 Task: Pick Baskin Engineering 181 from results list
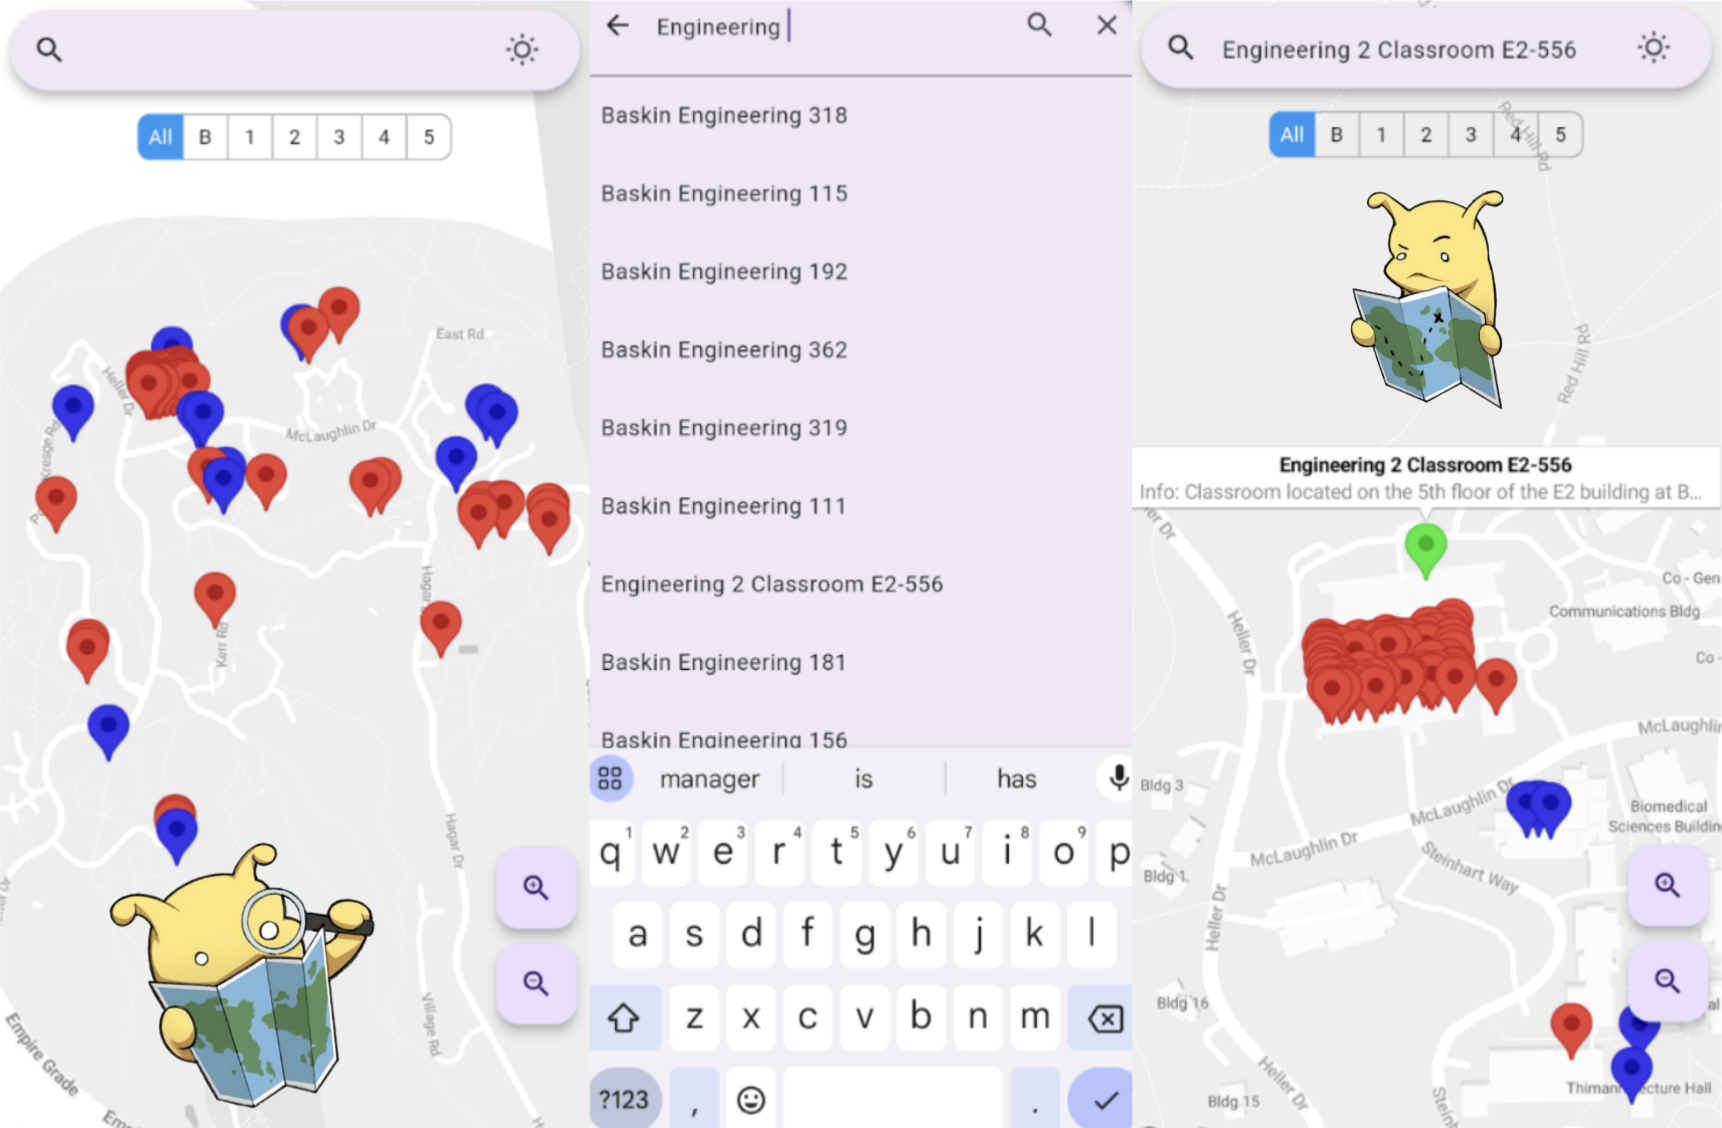coord(723,662)
